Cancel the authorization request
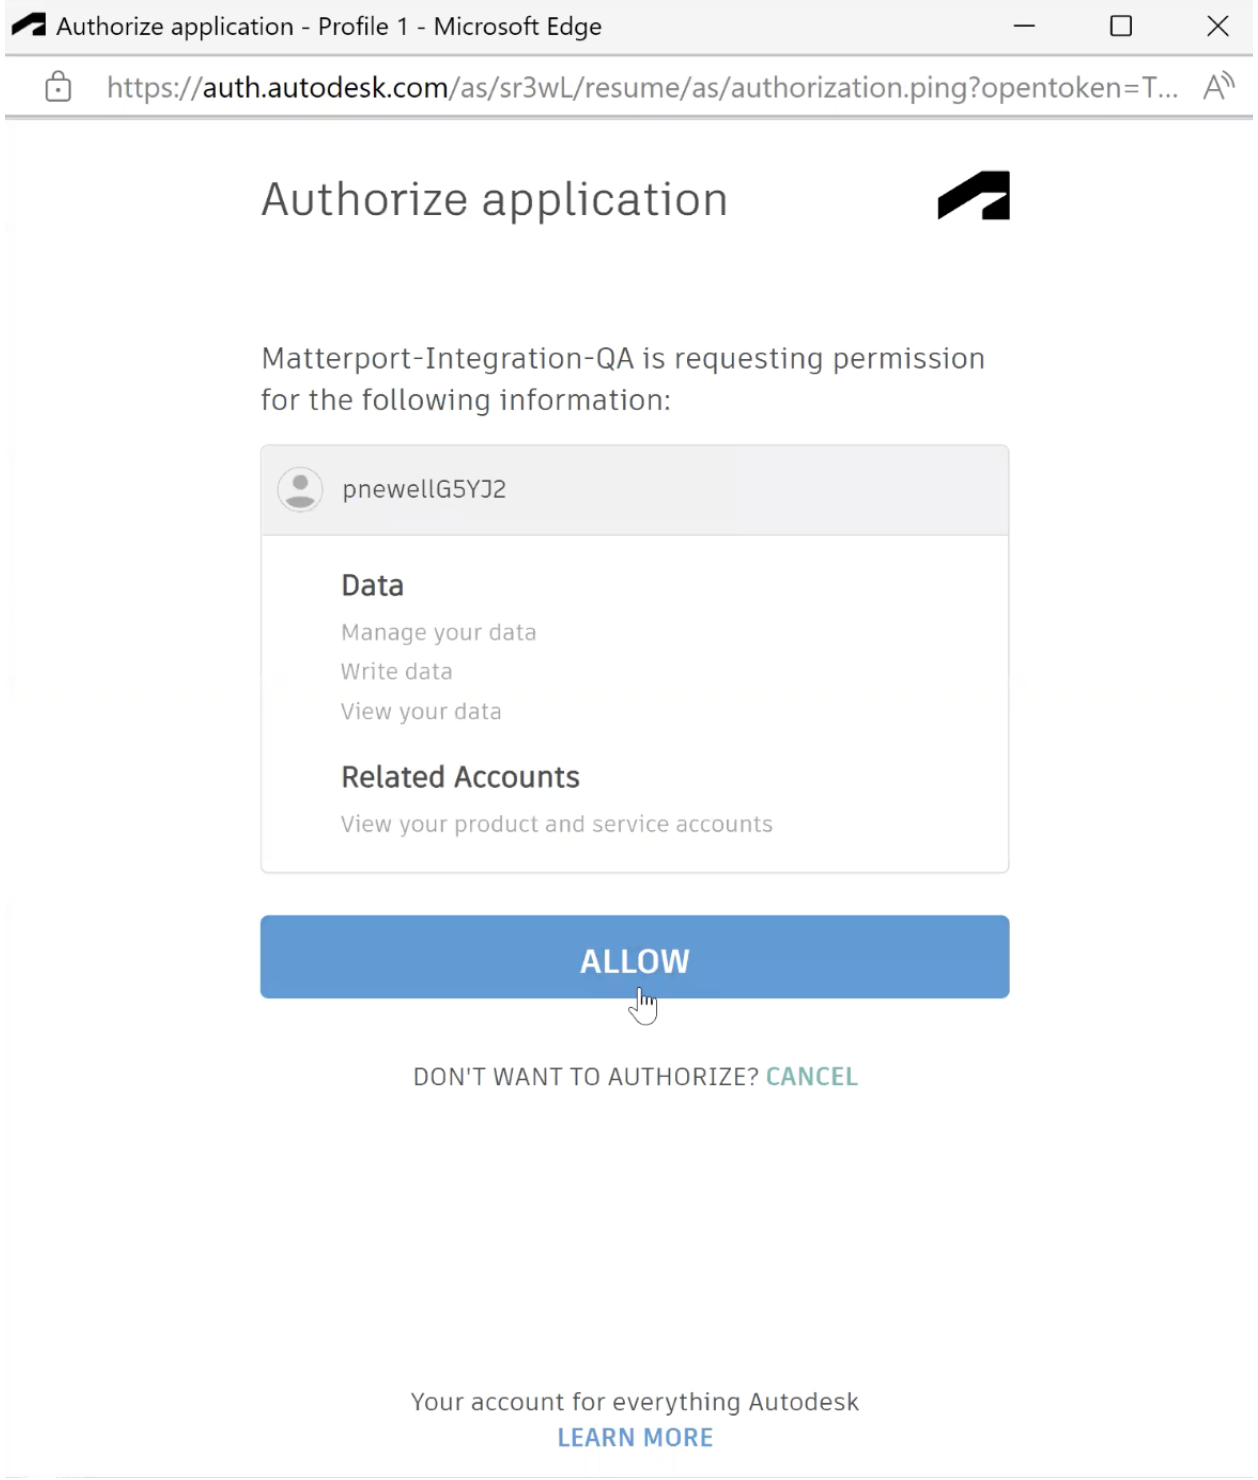The height and width of the screenshot is (1480, 1258). (811, 1077)
